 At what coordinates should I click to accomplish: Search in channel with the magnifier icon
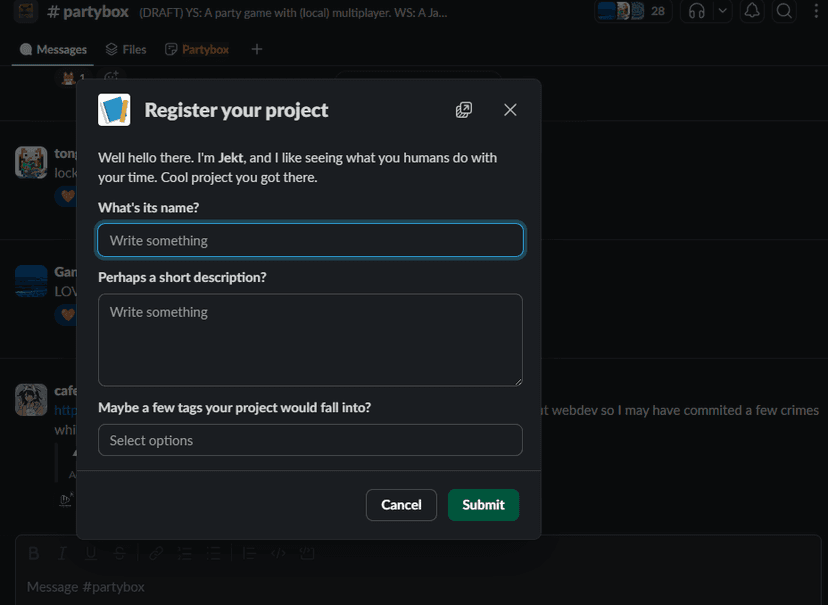pyautogui.click(x=785, y=11)
